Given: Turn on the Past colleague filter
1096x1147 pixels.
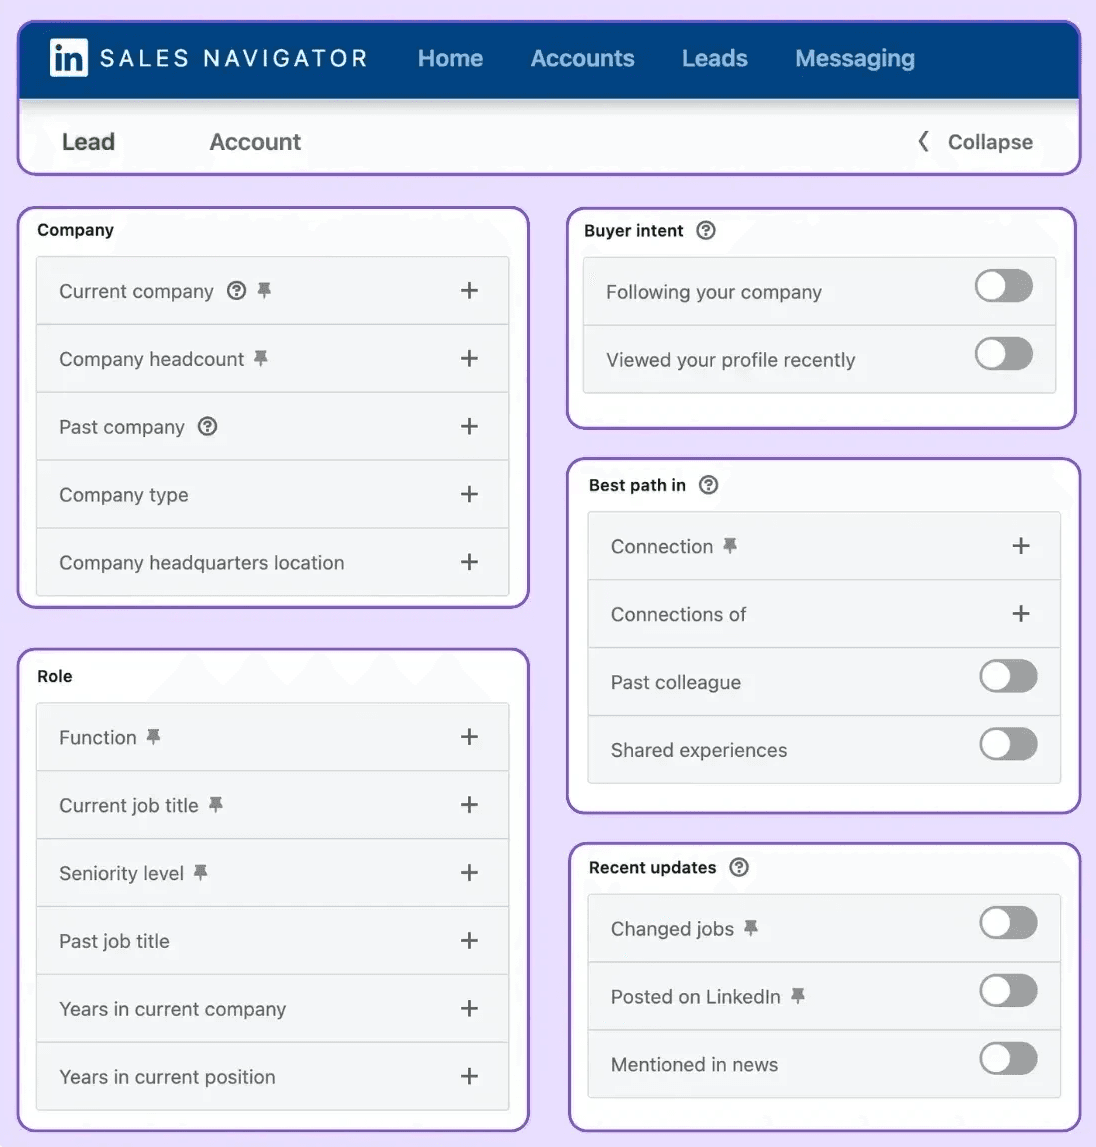Looking at the screenshot, I should point(1008,677).
